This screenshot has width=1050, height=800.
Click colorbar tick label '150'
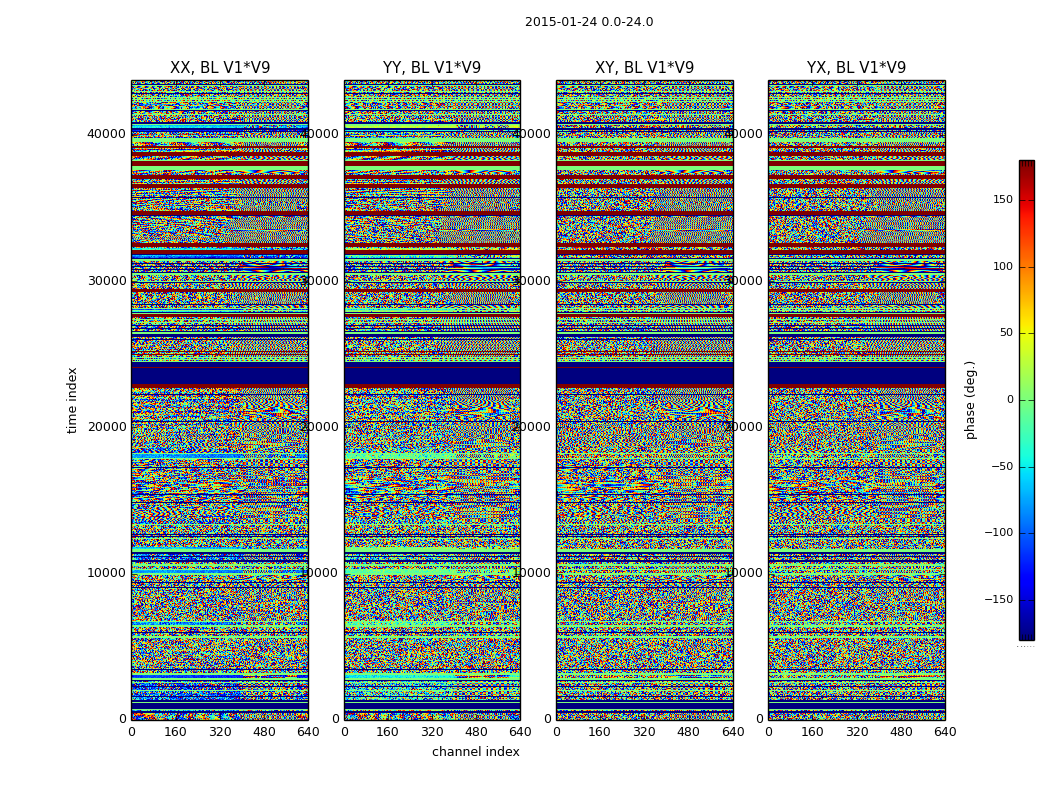[x=1003, y=200]
